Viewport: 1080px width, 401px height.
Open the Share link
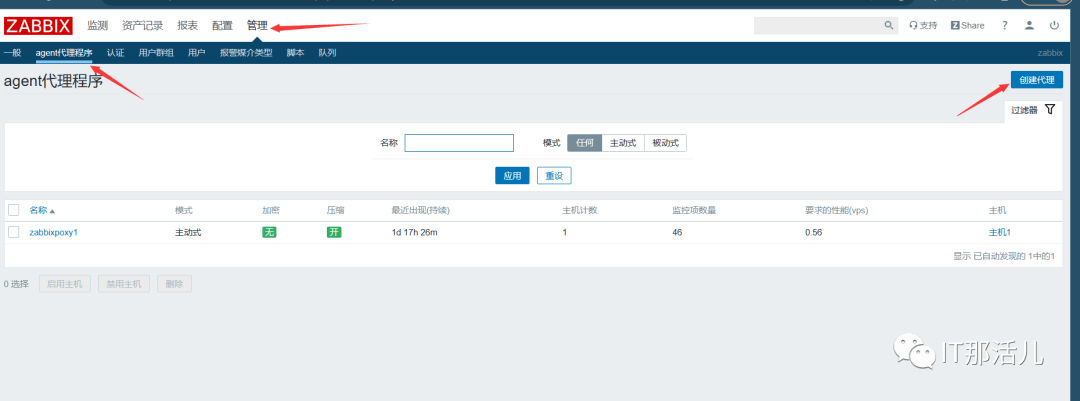coord(968,25)
